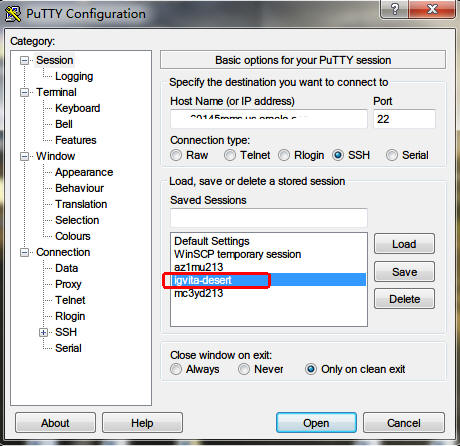This screenshot has width=460, height=446.
Task: Open the Behaviour settings category
Action: click(x=79, y=188)
